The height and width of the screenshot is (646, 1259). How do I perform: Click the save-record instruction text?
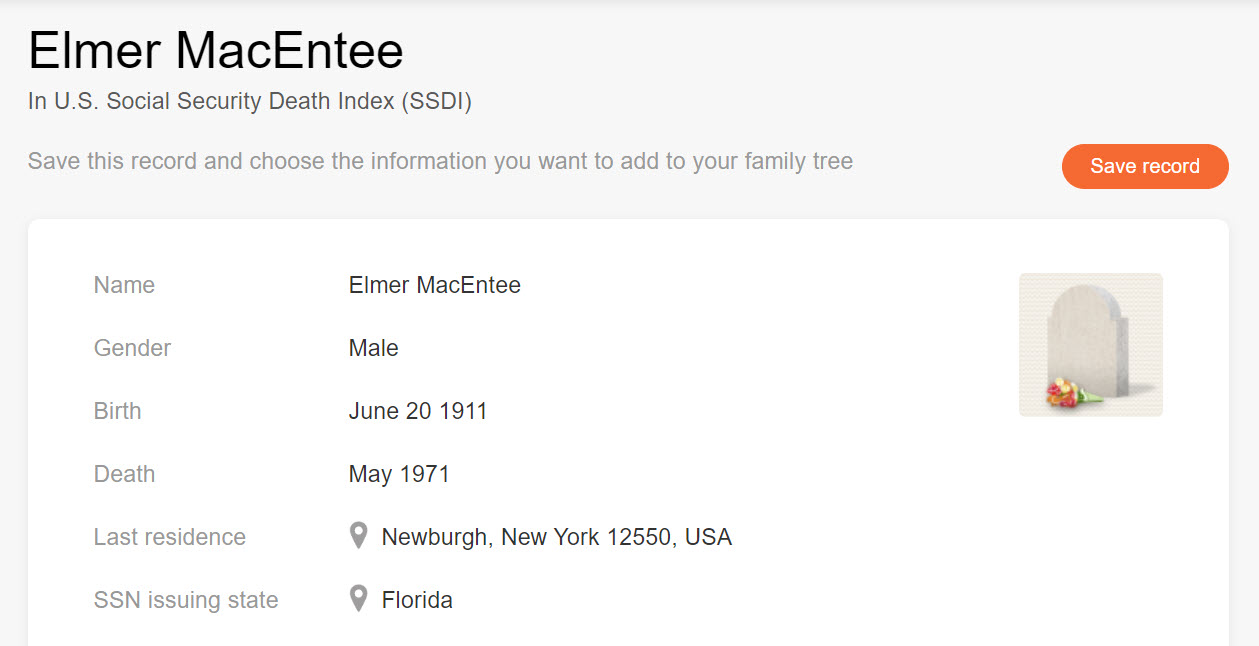point(440,161)
